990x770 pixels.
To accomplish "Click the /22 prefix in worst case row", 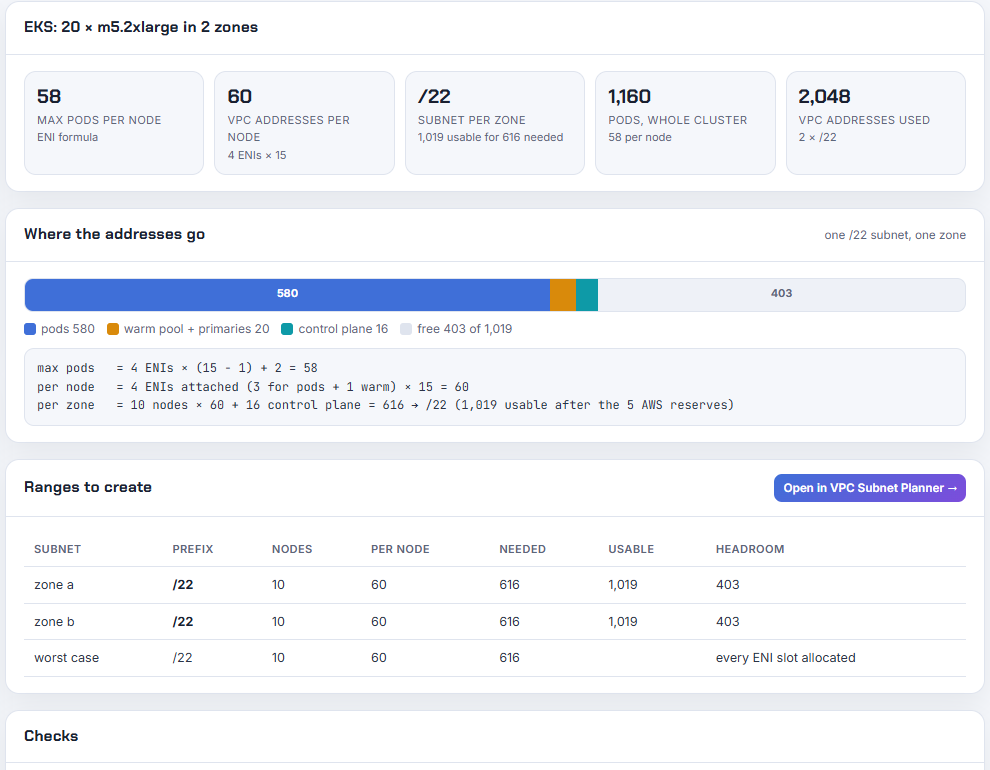I will (182, 658).
